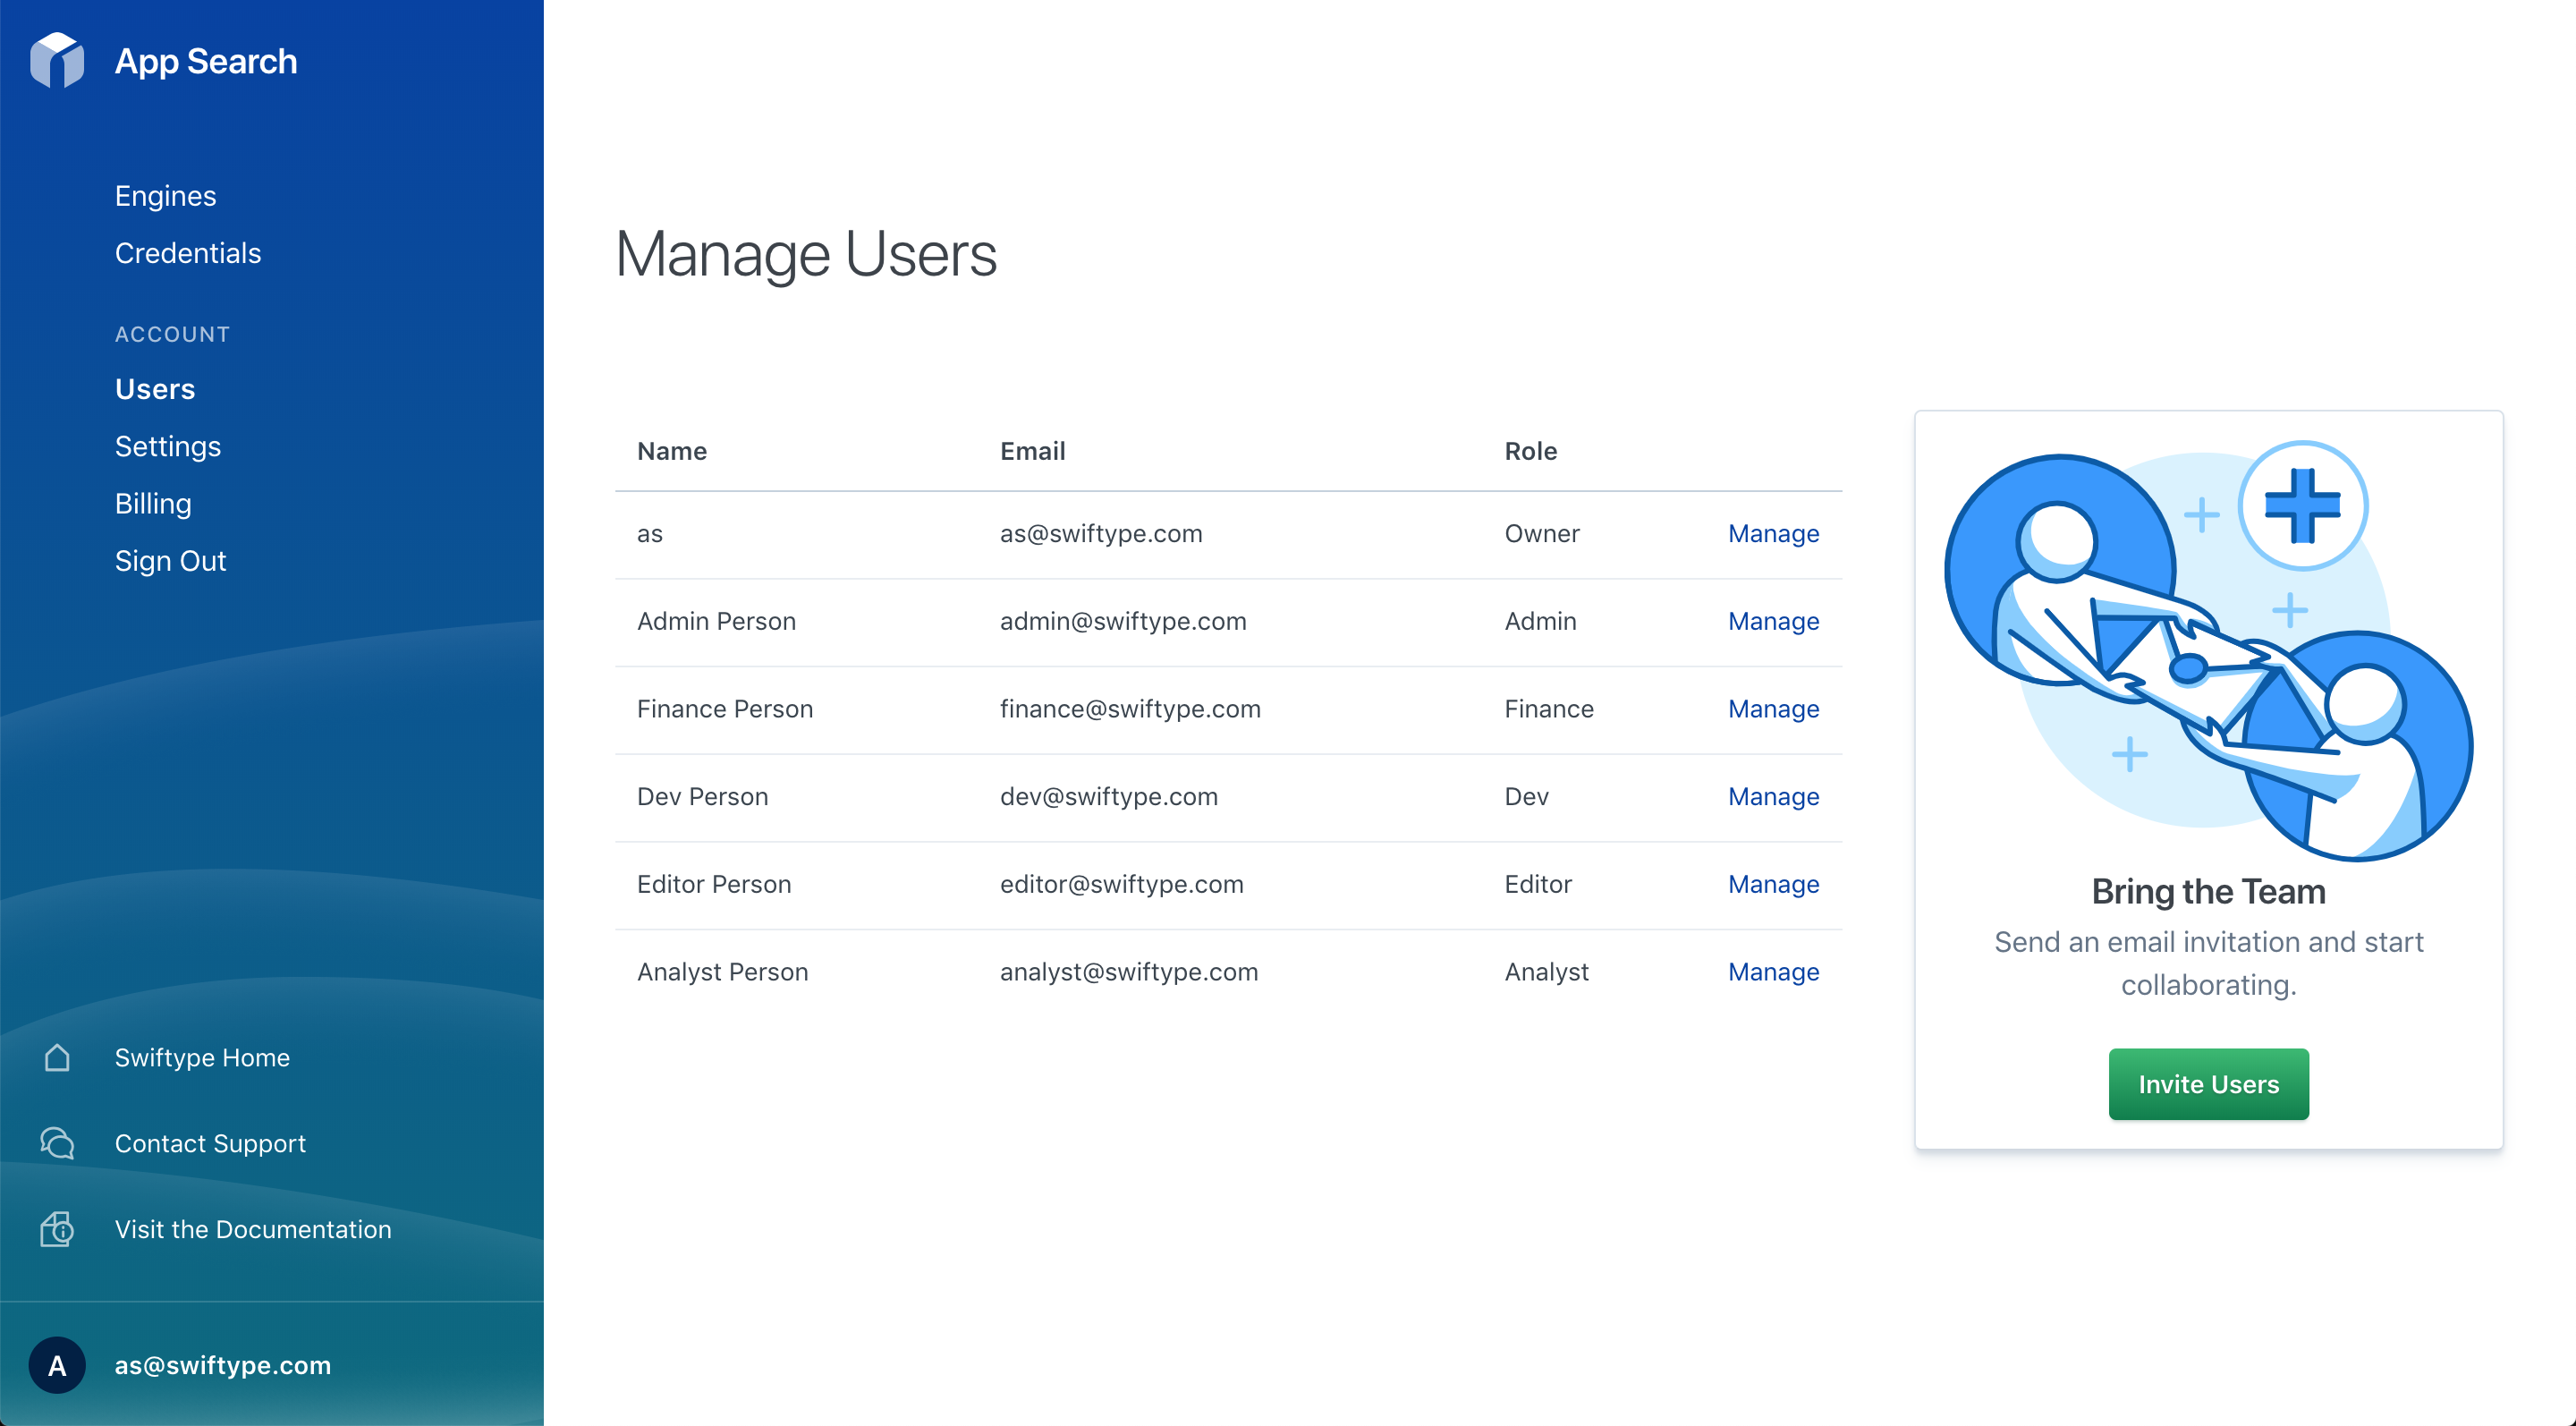2576x1426 pixels.
Task: Switch to the Engines section
Action: 165,195
